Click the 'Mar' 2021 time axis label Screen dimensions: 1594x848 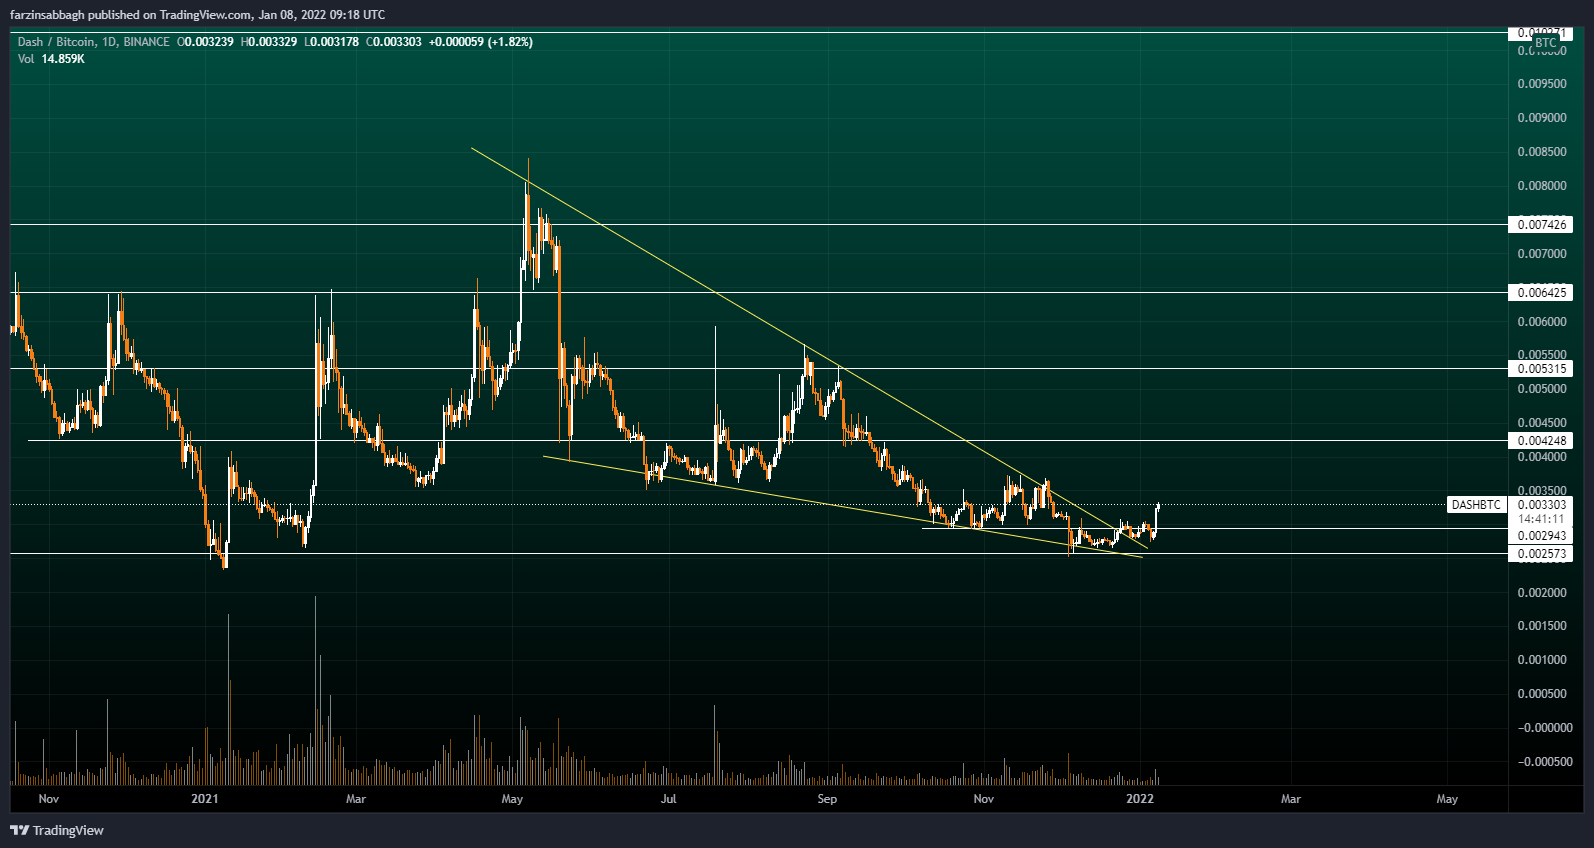[x=355, y=799]
